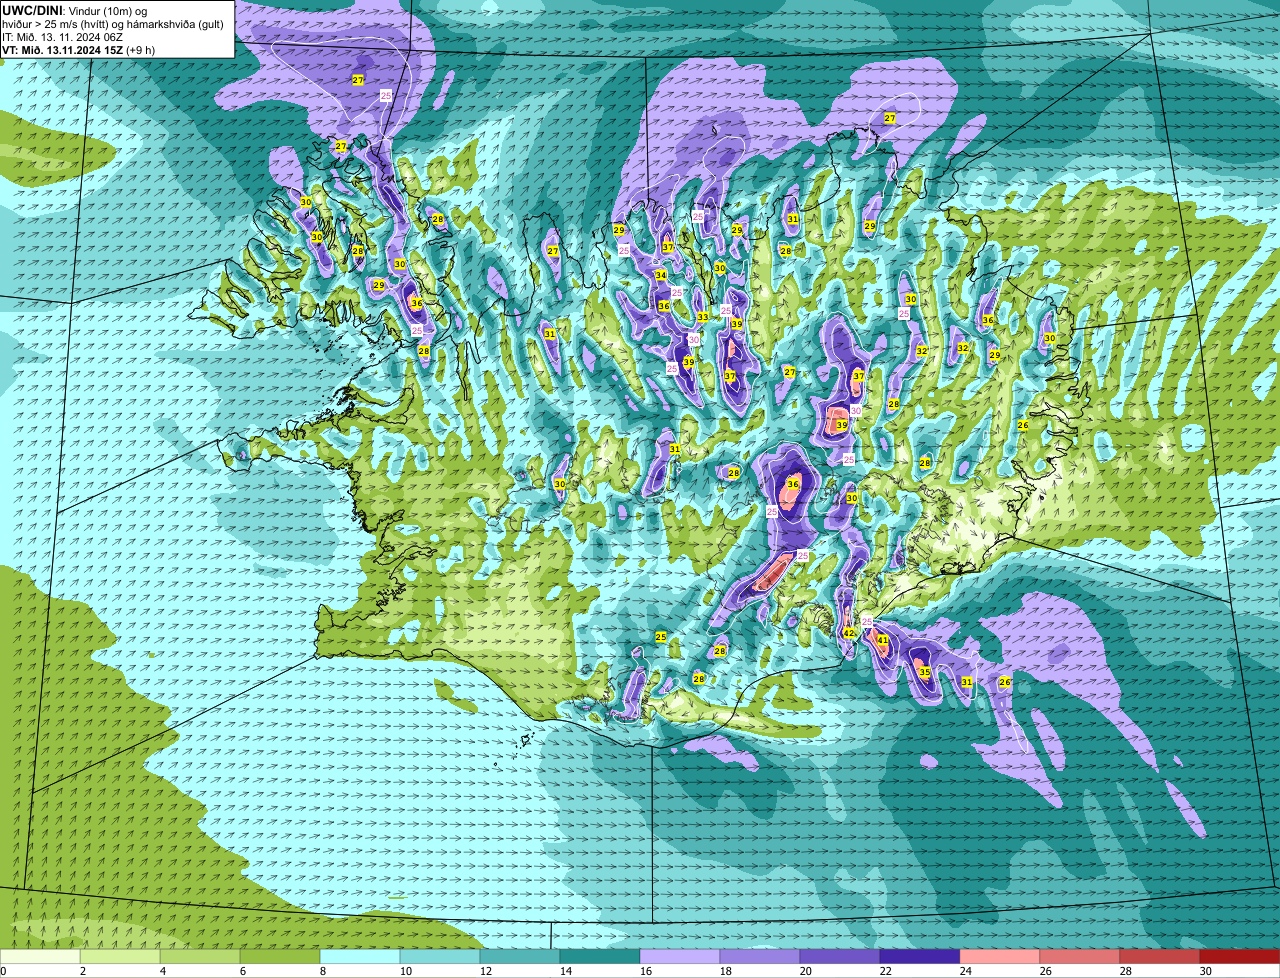Click the 26–28 m/s salmon legend swatch
The image size is (1280, 978).
pos(1080,956)
